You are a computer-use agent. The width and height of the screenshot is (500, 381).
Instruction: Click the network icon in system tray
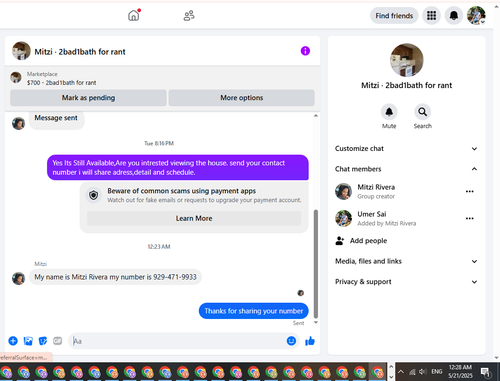(x=412, y=371)
